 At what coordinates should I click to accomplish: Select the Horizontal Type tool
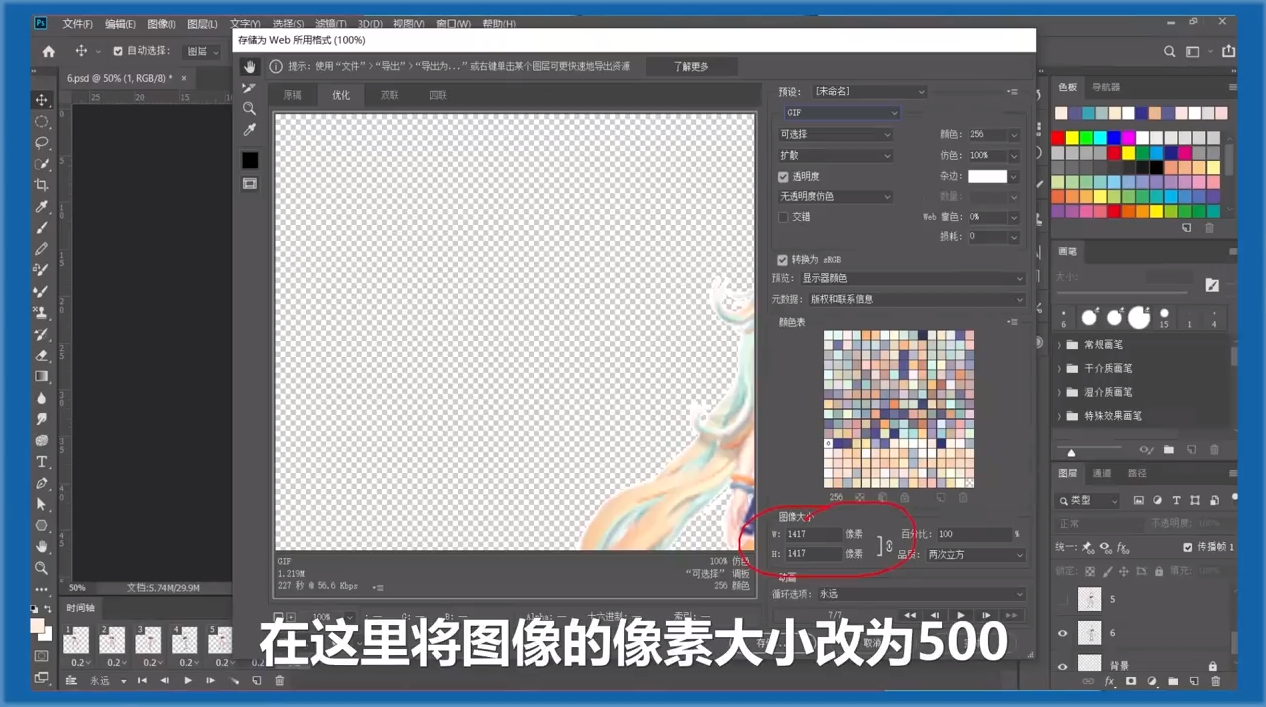[41, 462]
